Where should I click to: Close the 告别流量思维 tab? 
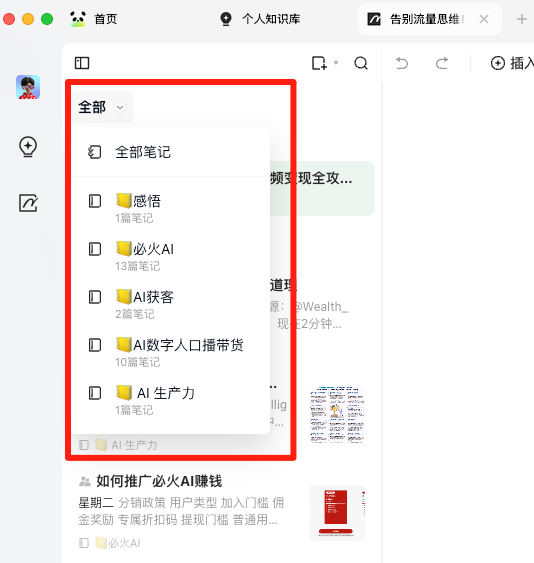tap(484, 19)
